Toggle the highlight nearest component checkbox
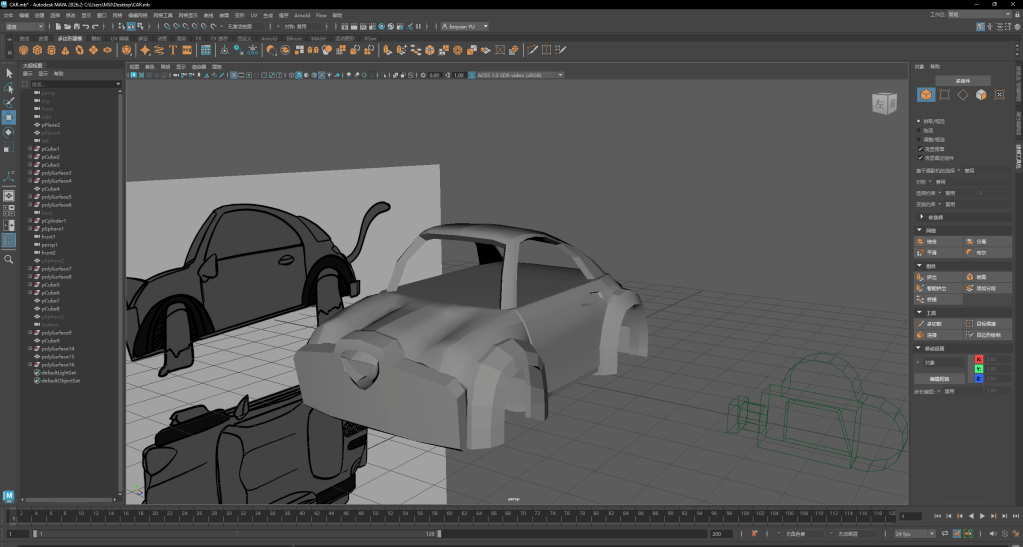The height and width of the screenshot is (547, 1023). point(920,157)
